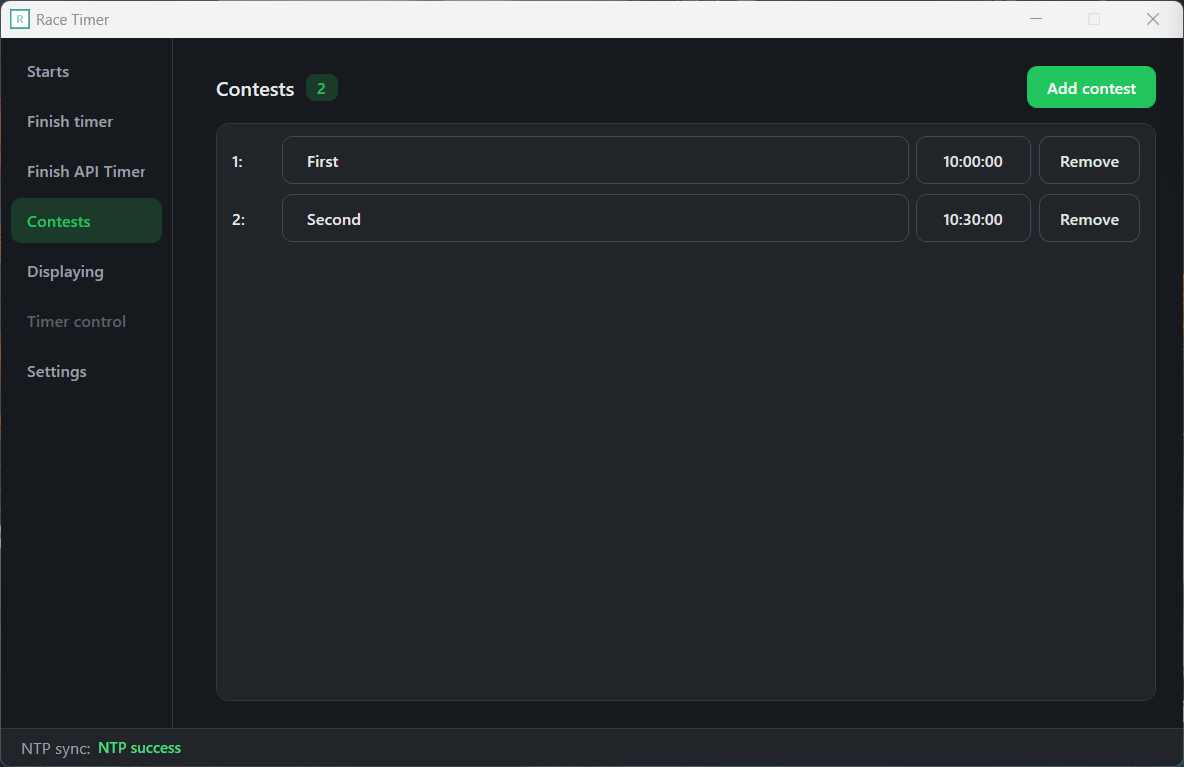Click the Contests page heading
The image size is (1184, 767).
coord(255,89)
